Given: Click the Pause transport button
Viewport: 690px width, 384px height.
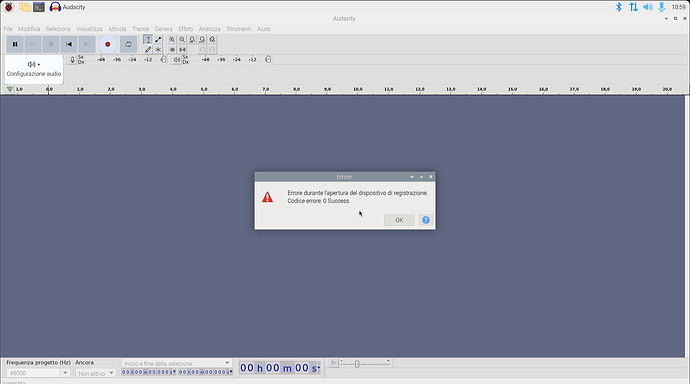Looking at the screenshot, I should coord(15,44).
